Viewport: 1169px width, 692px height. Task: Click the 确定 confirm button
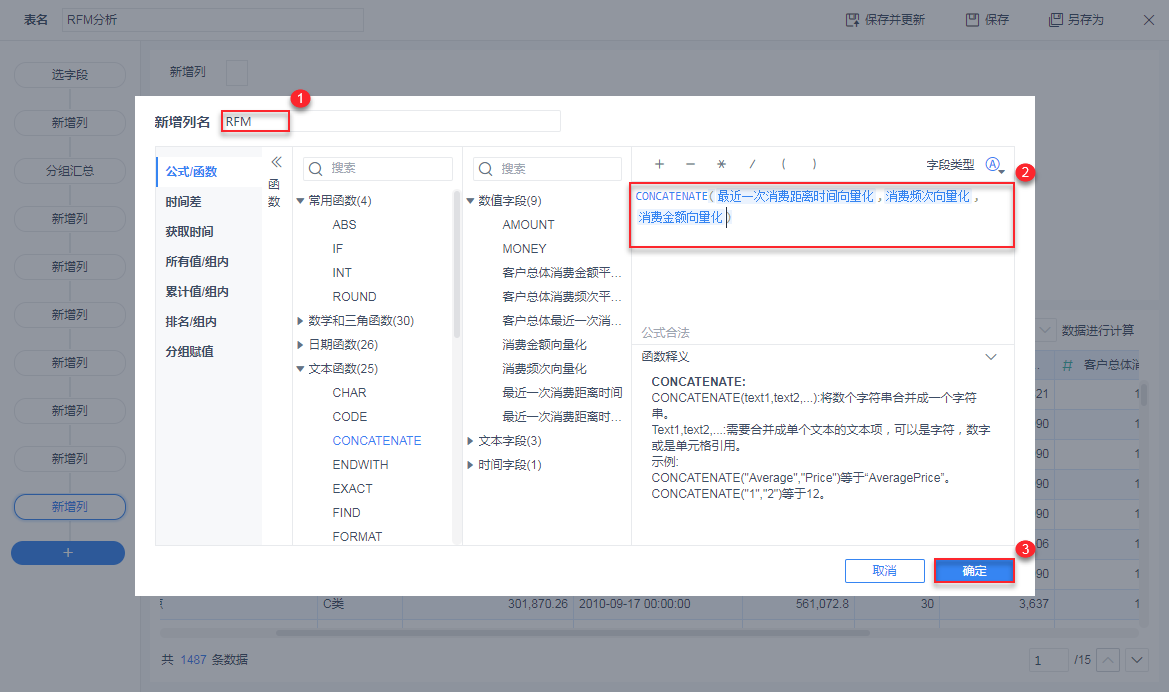pyautogui.click(x=974, y=570)
